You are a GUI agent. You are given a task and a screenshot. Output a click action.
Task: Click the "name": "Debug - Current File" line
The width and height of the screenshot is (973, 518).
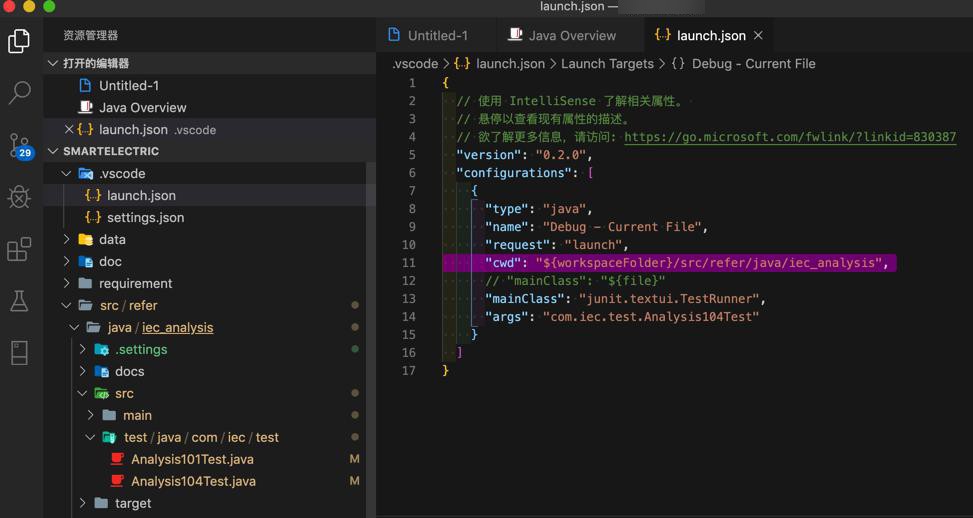tap(596, 227)
